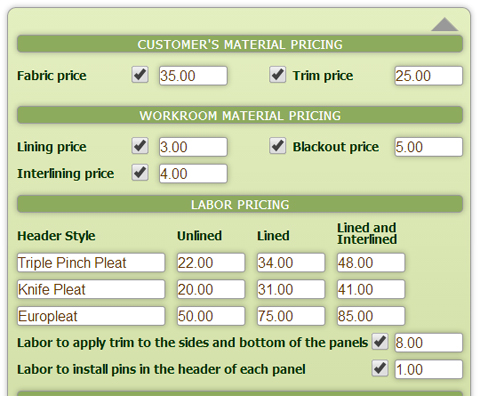Click the Triple Pinch Pleat header style field

91,263
